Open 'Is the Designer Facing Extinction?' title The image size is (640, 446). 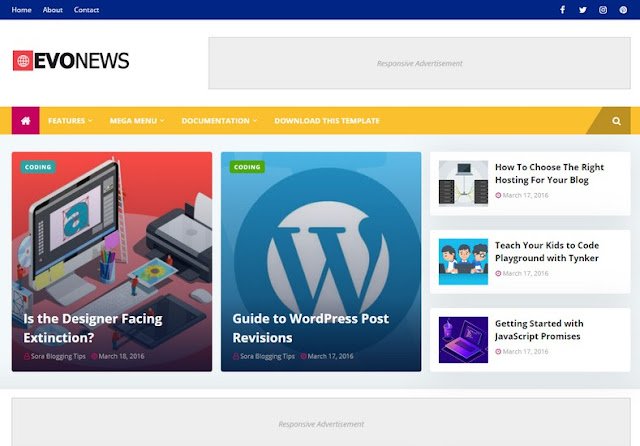pyautogui.click(x=93, y=328)
